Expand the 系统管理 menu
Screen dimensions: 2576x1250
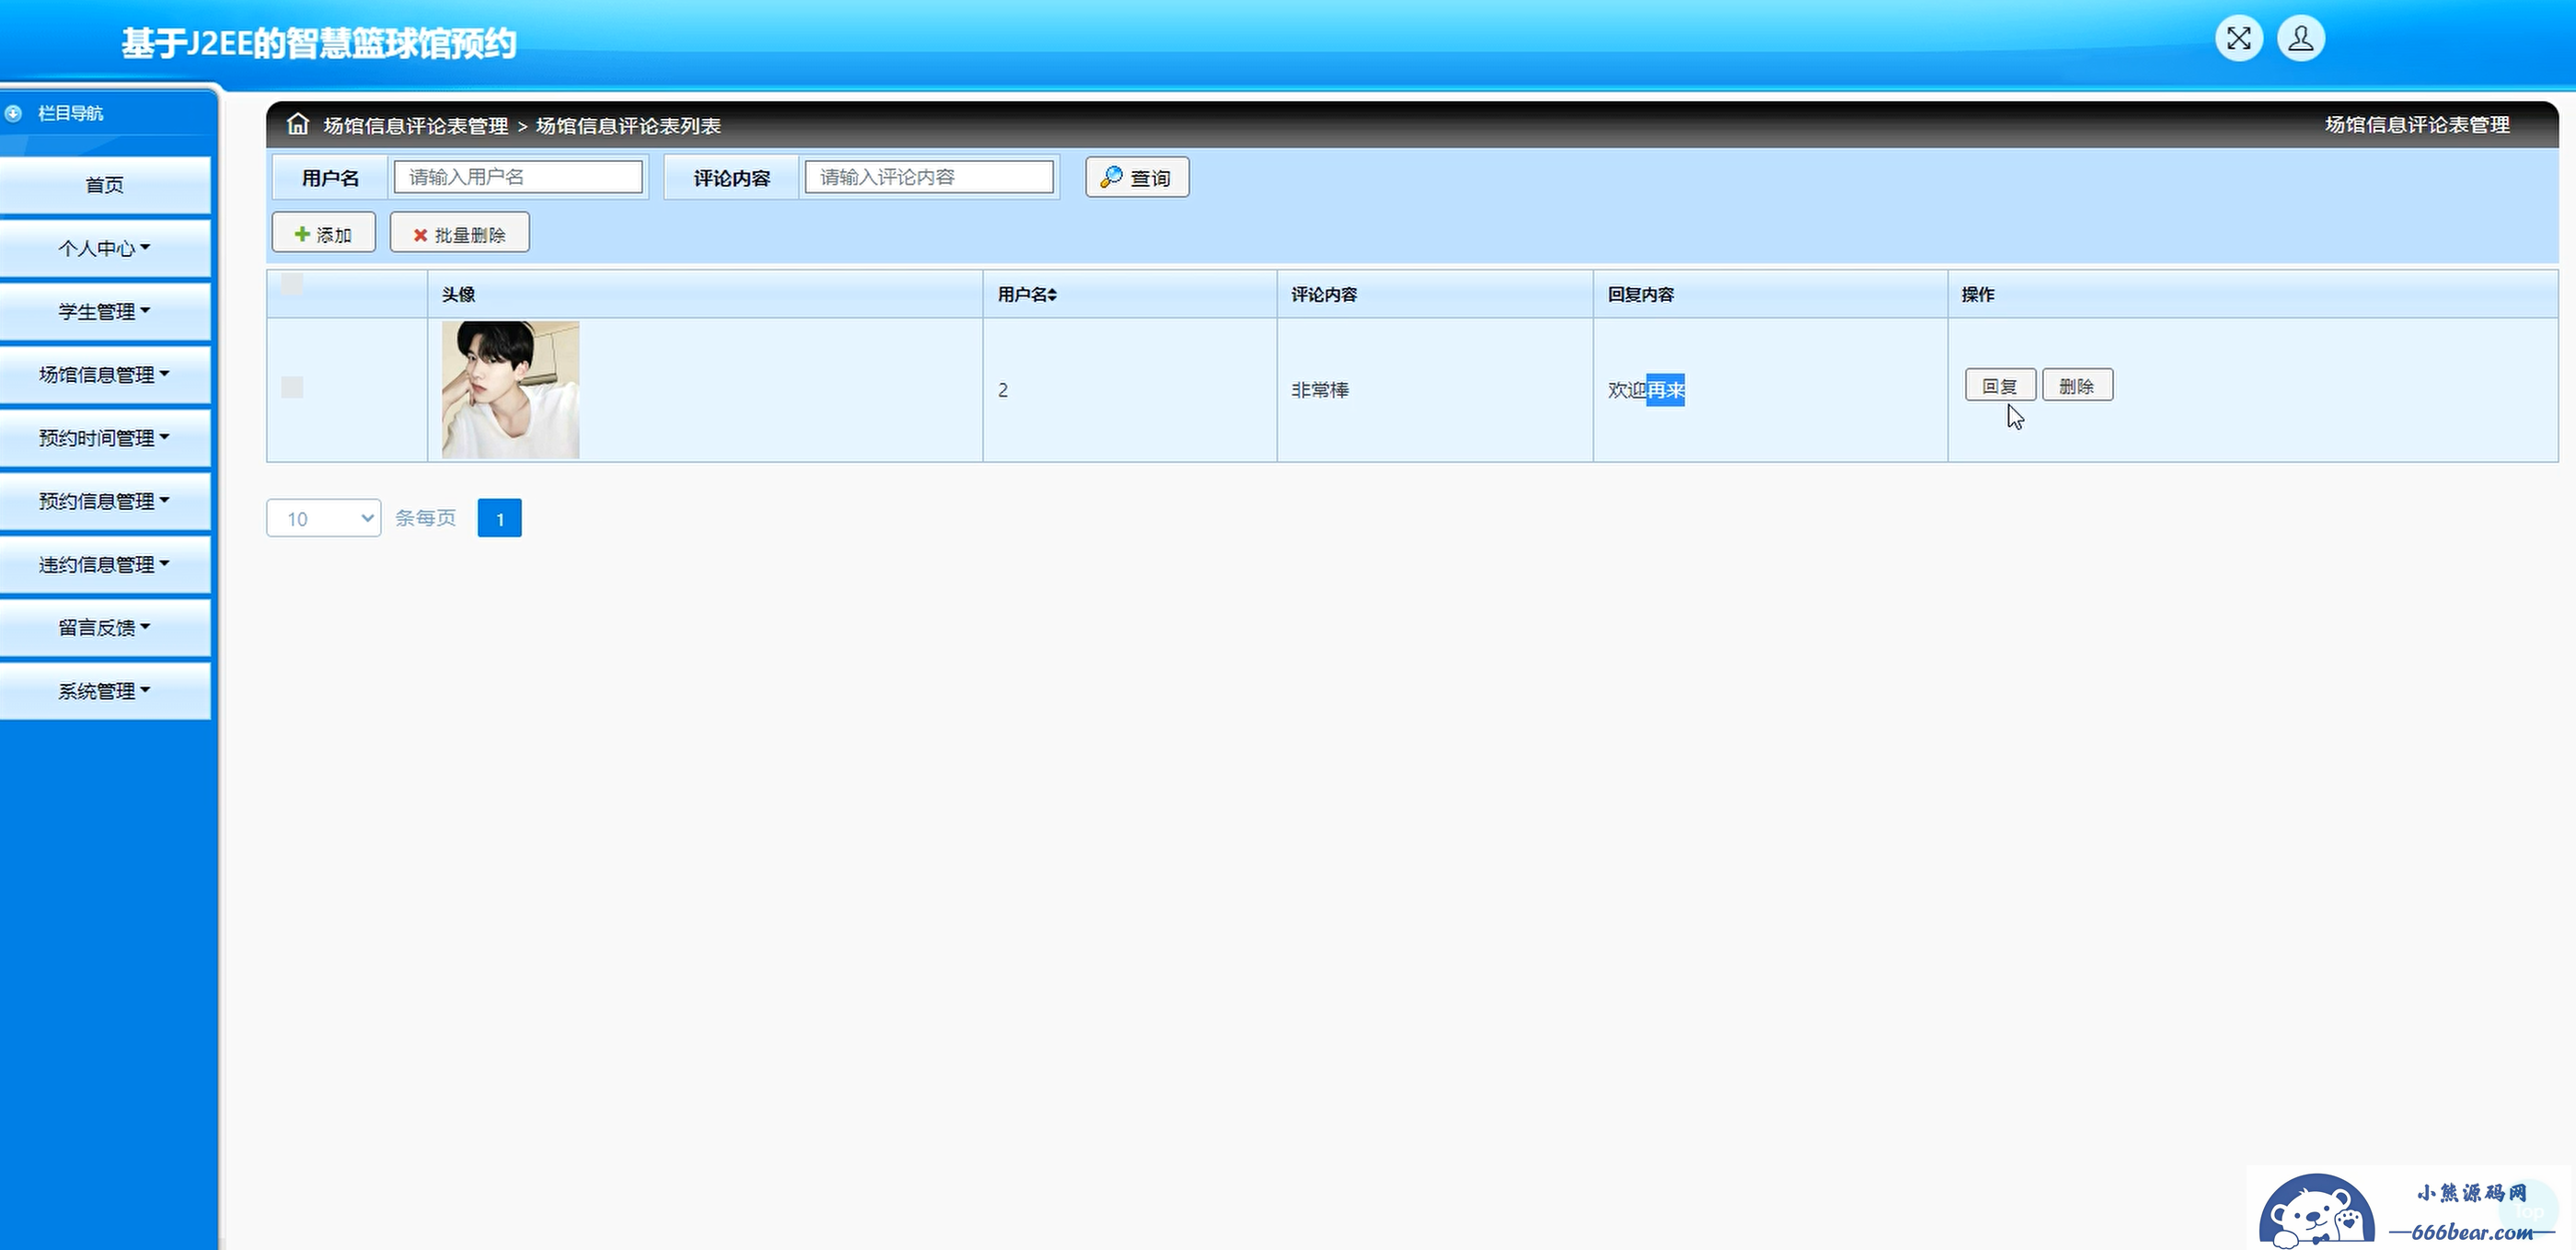pos(105,691)
